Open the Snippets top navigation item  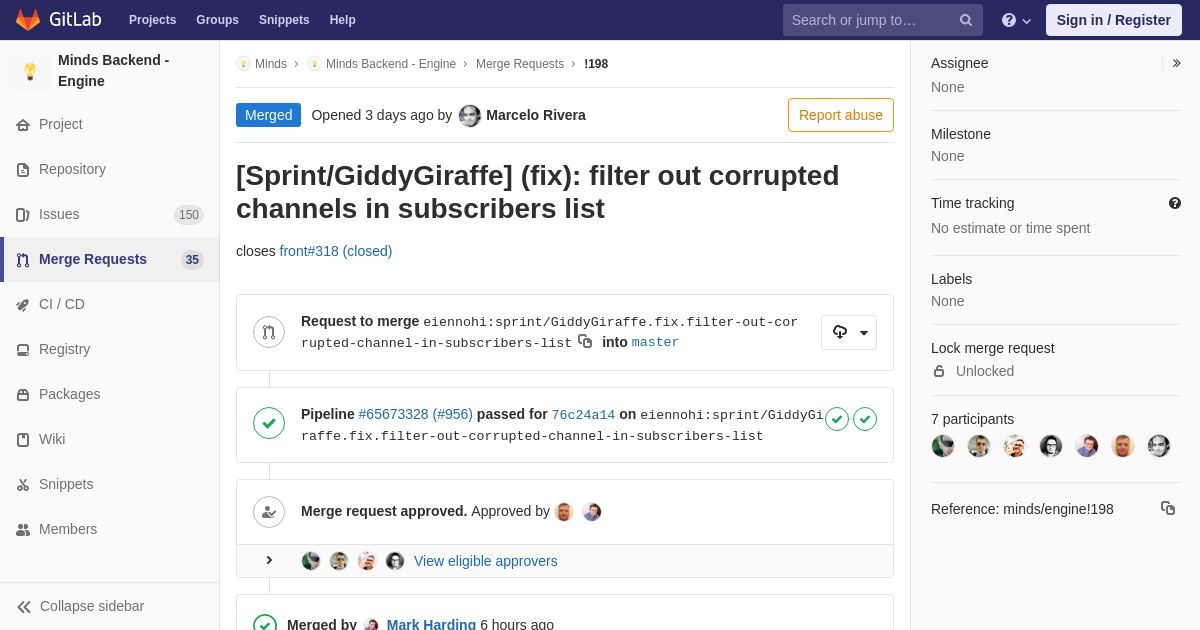click(284, 20)
